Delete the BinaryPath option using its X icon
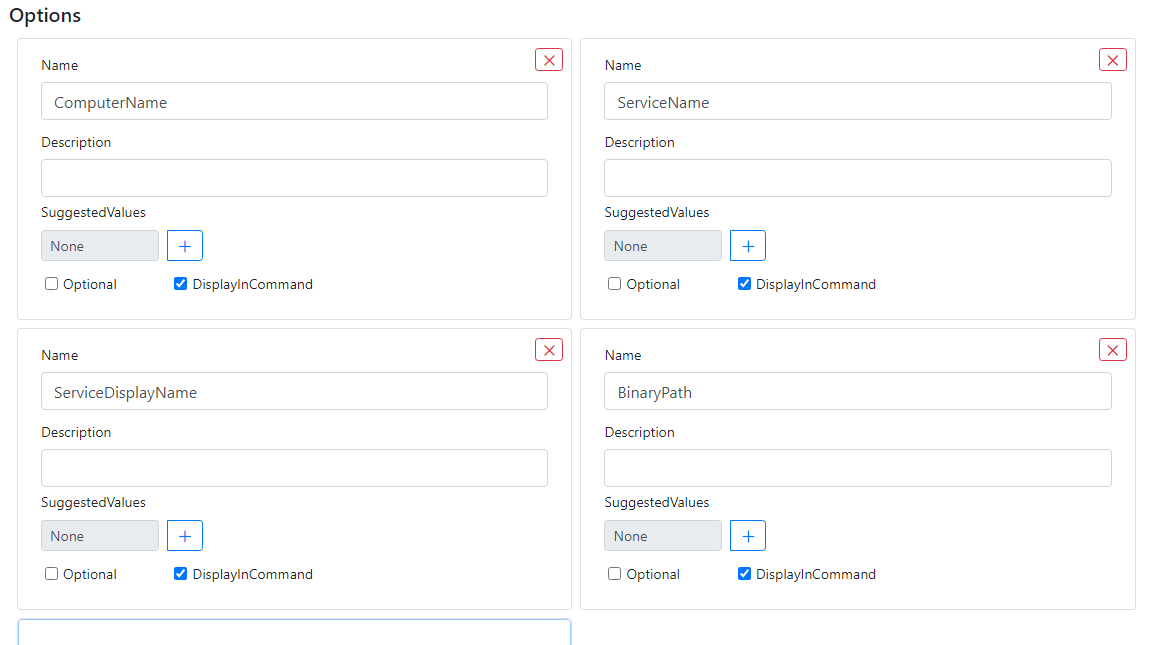Viewport: 1164px width, 645px height. 1113,350
